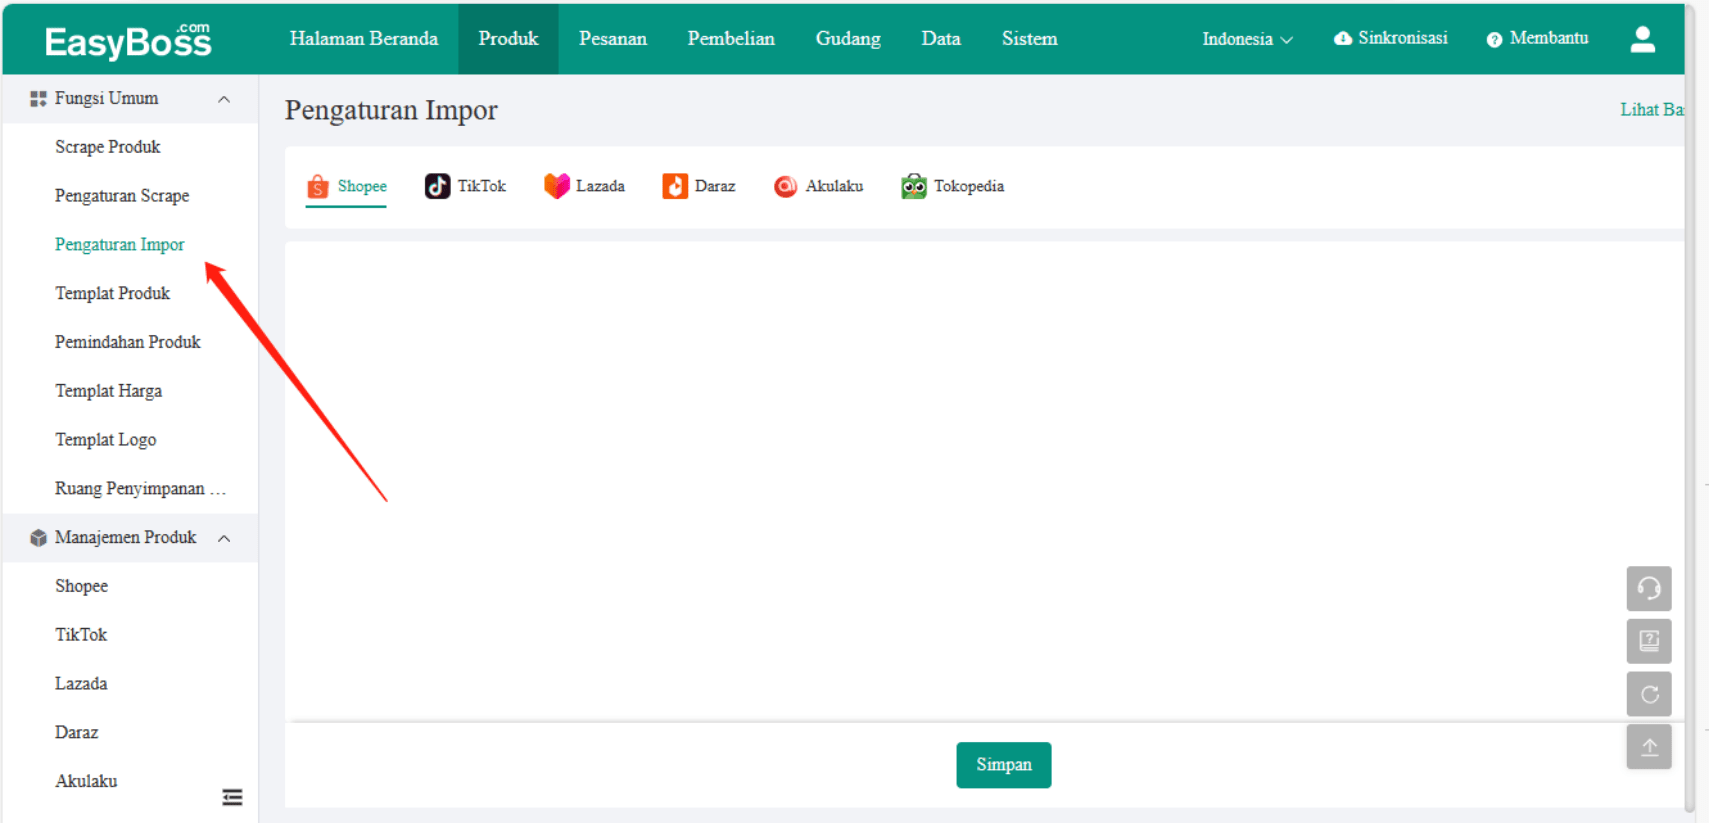Open Lazada under Manajemen Produk
1709x824 pixels.
[81, 684]
